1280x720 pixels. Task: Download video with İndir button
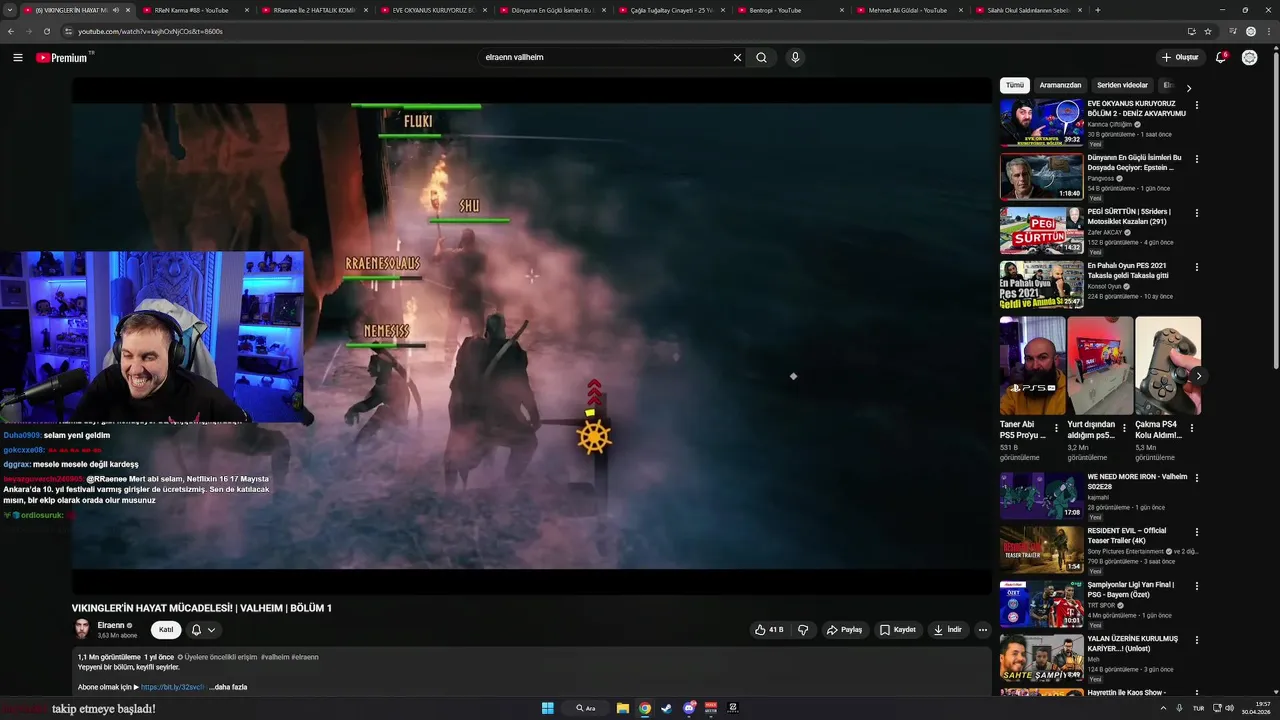click(x=948, y=630)
